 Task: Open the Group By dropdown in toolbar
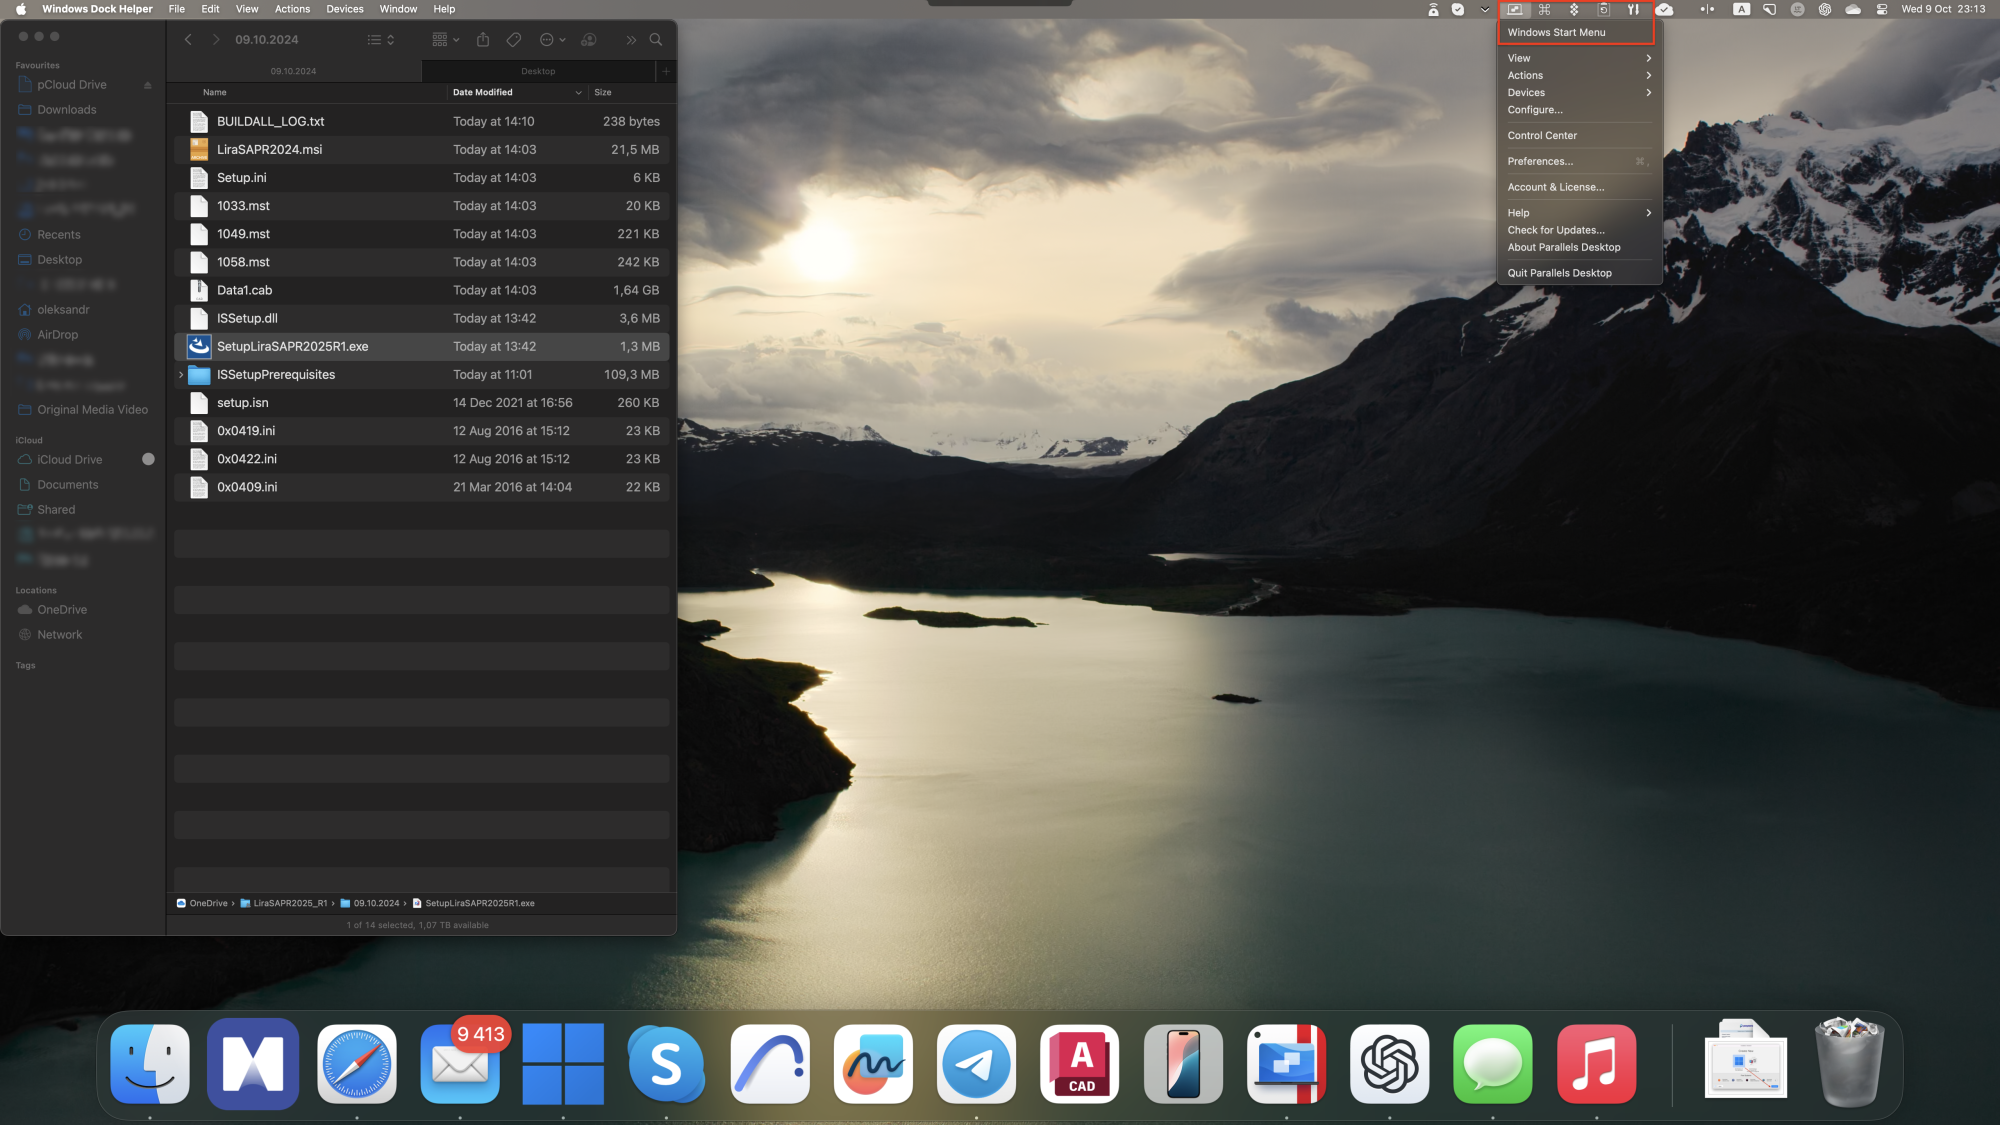445,40
